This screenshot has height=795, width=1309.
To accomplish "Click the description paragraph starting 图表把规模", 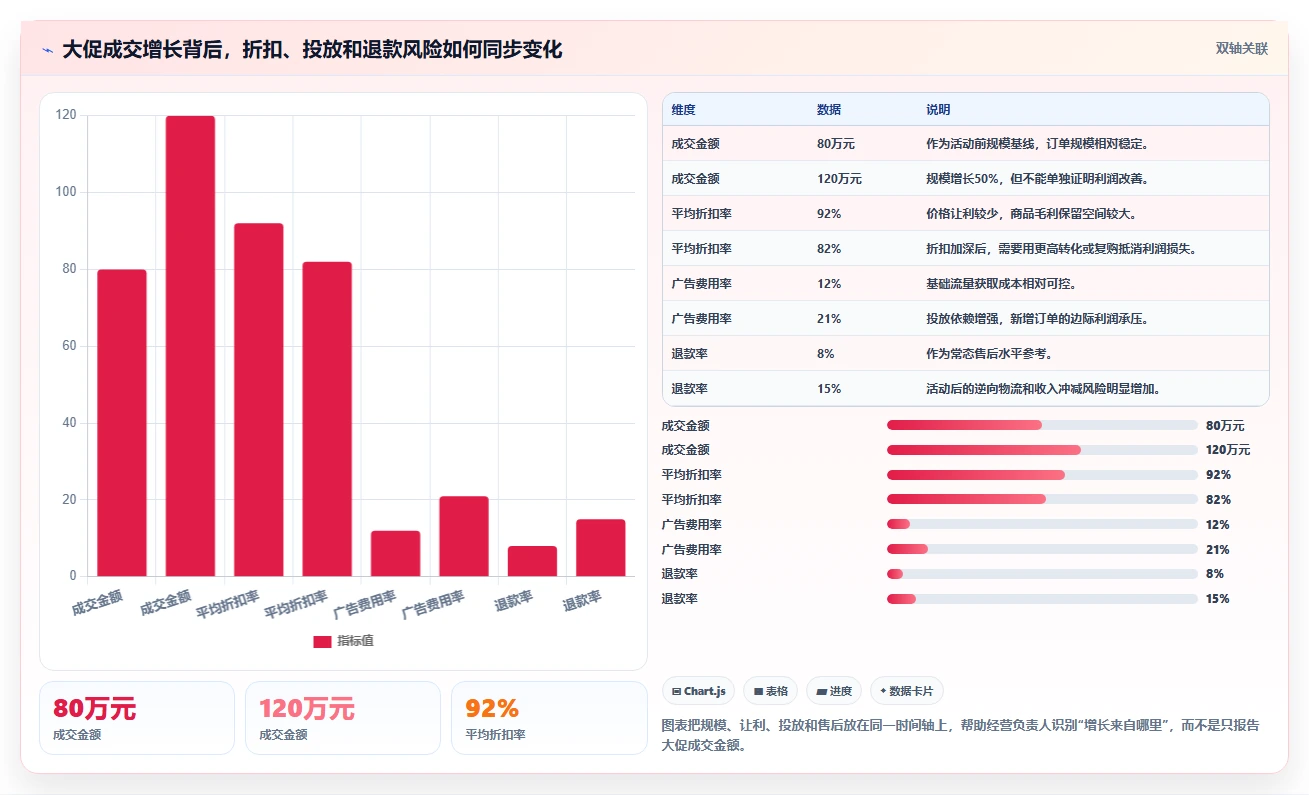I will (x=965, y=735).
